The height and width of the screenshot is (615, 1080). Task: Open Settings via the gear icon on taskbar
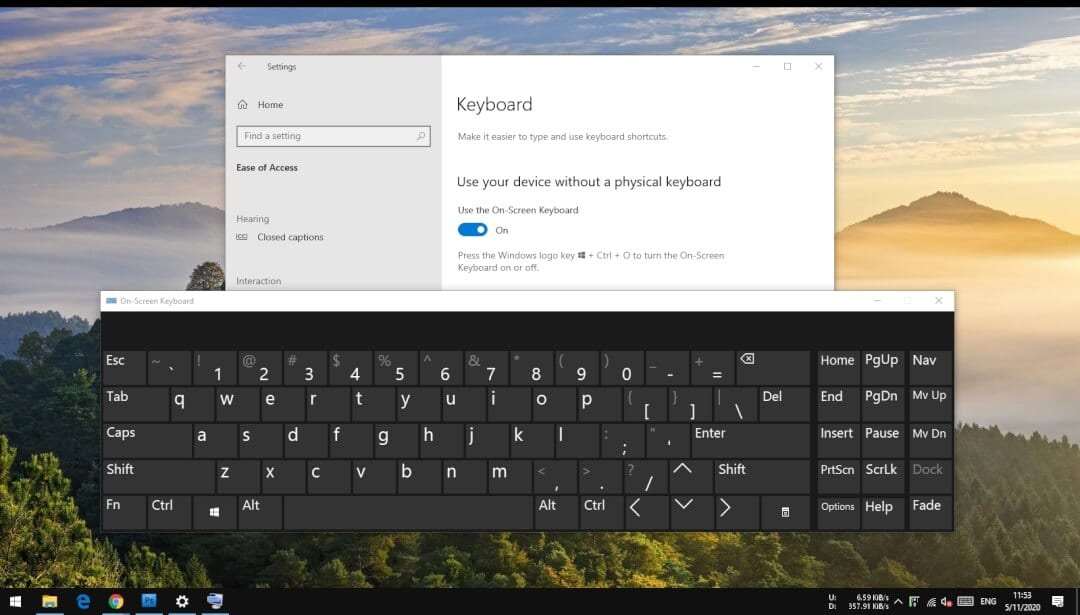[182, 601]
